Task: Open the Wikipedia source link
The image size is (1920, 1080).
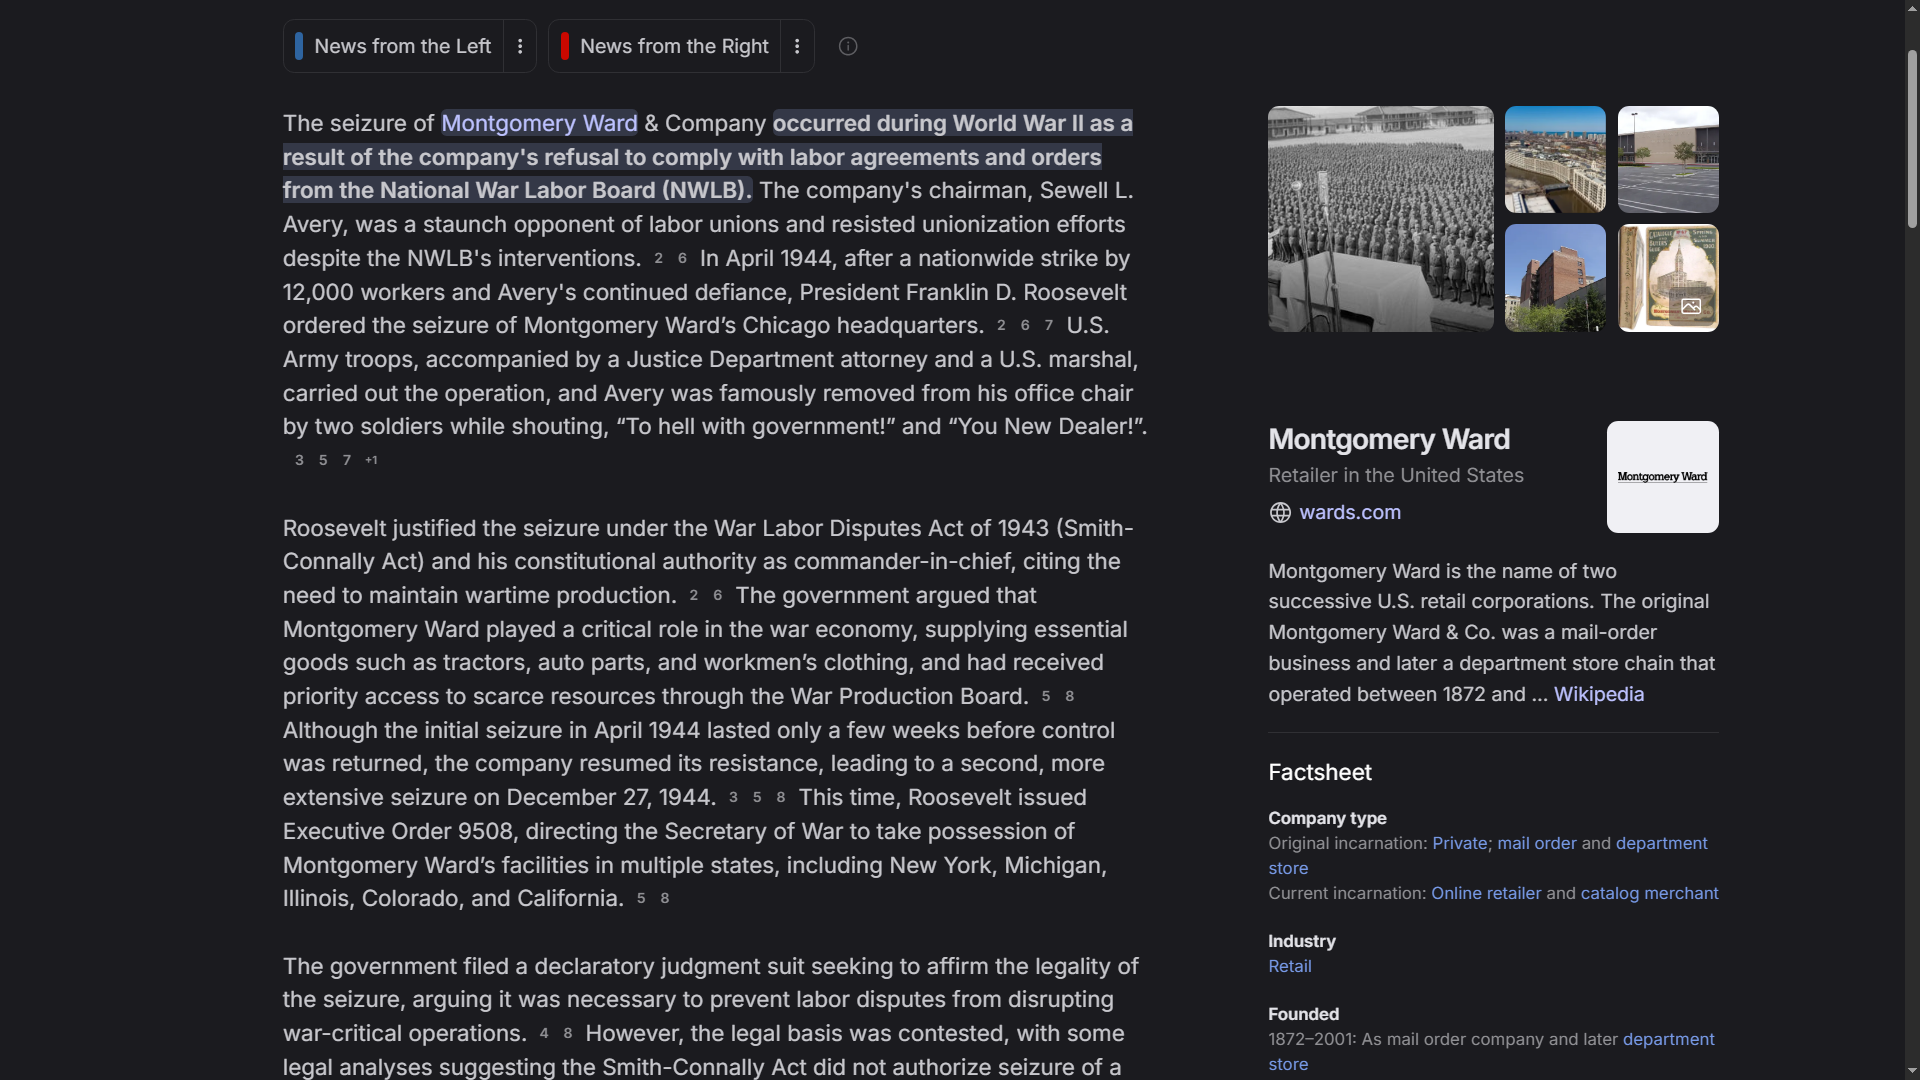Action: [x=1598, y=694]
